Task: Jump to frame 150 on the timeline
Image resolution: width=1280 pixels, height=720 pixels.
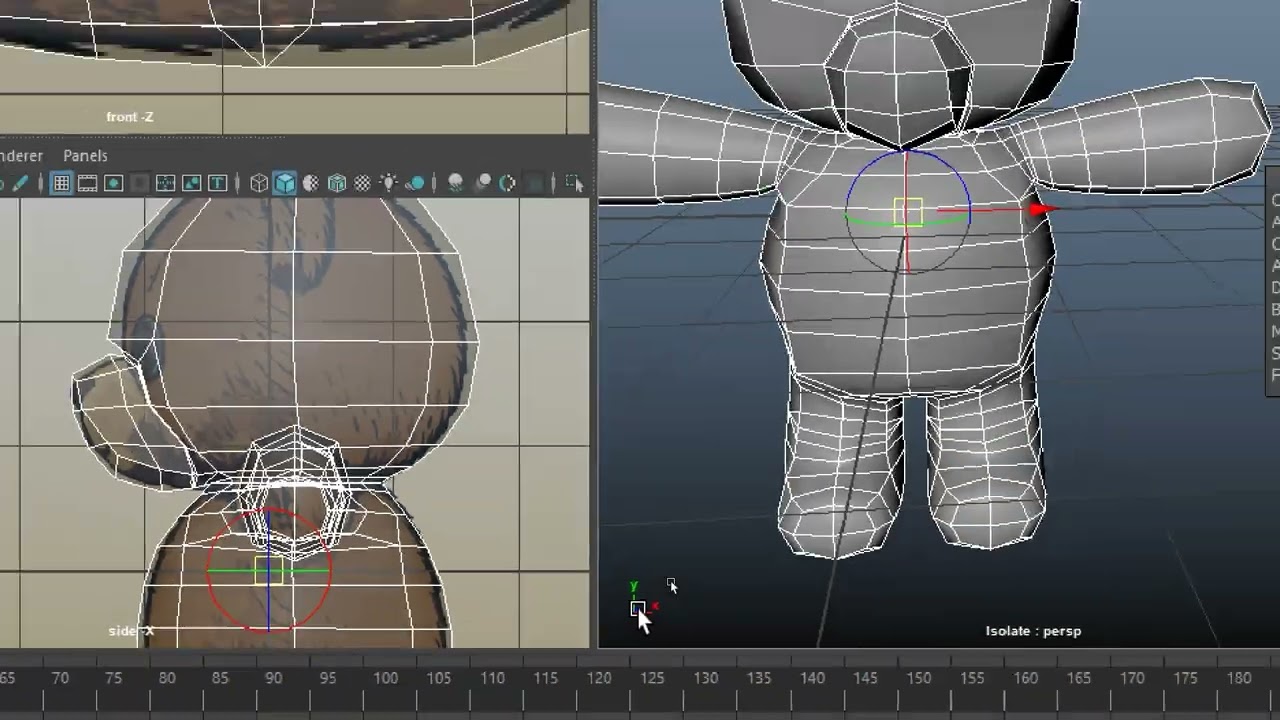Action: click(919, 678)
